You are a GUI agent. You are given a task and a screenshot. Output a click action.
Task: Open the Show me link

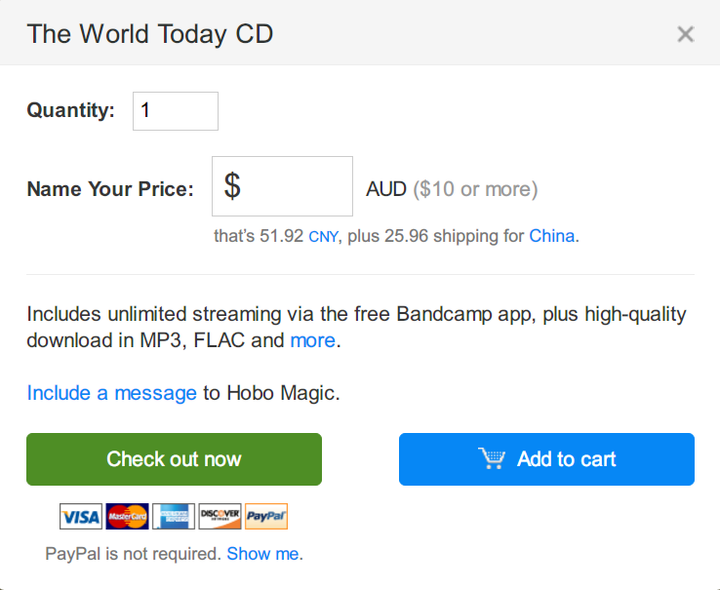pyautogui.click(x=264, y=554)
